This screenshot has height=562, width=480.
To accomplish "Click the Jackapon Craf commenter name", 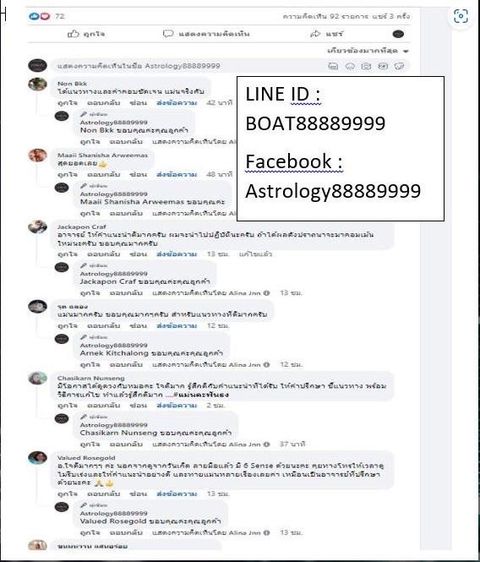I will (x=82, y=227).
